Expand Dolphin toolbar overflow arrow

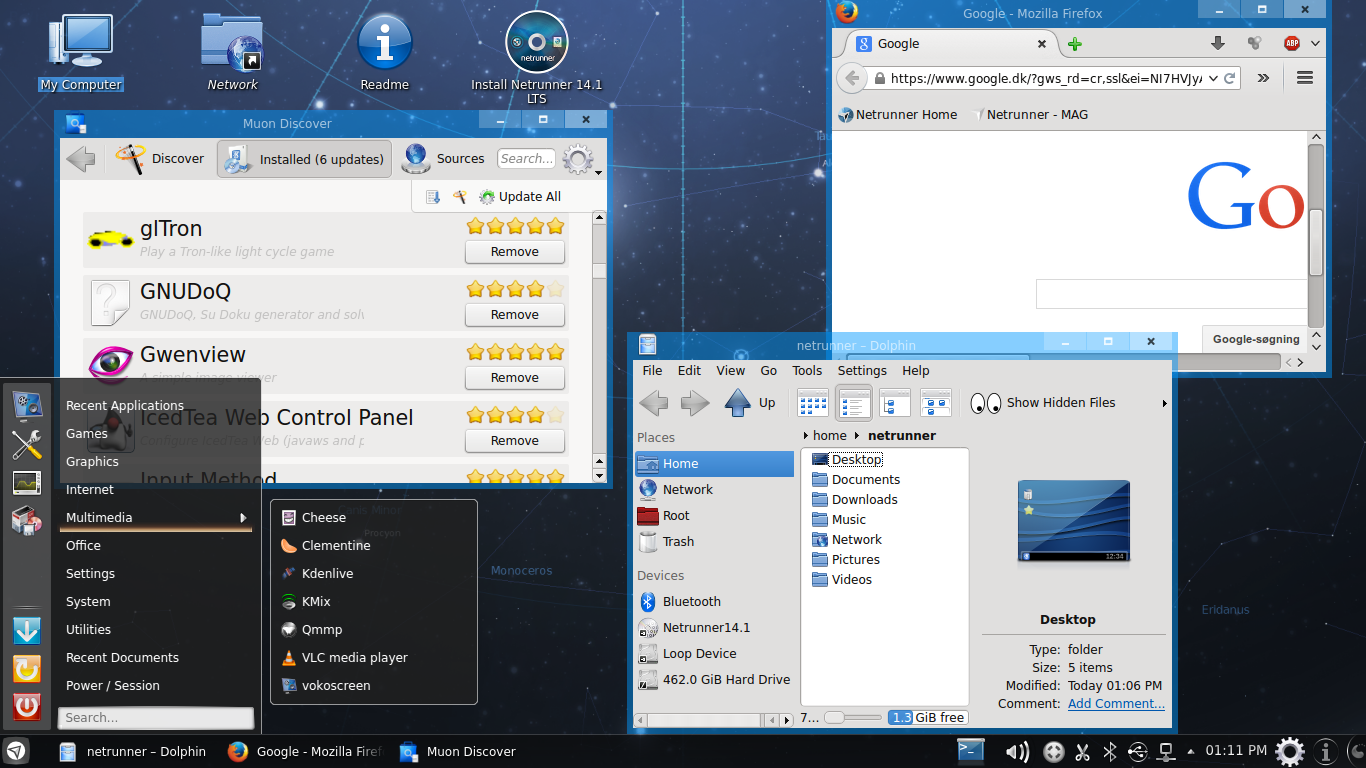1164,404
